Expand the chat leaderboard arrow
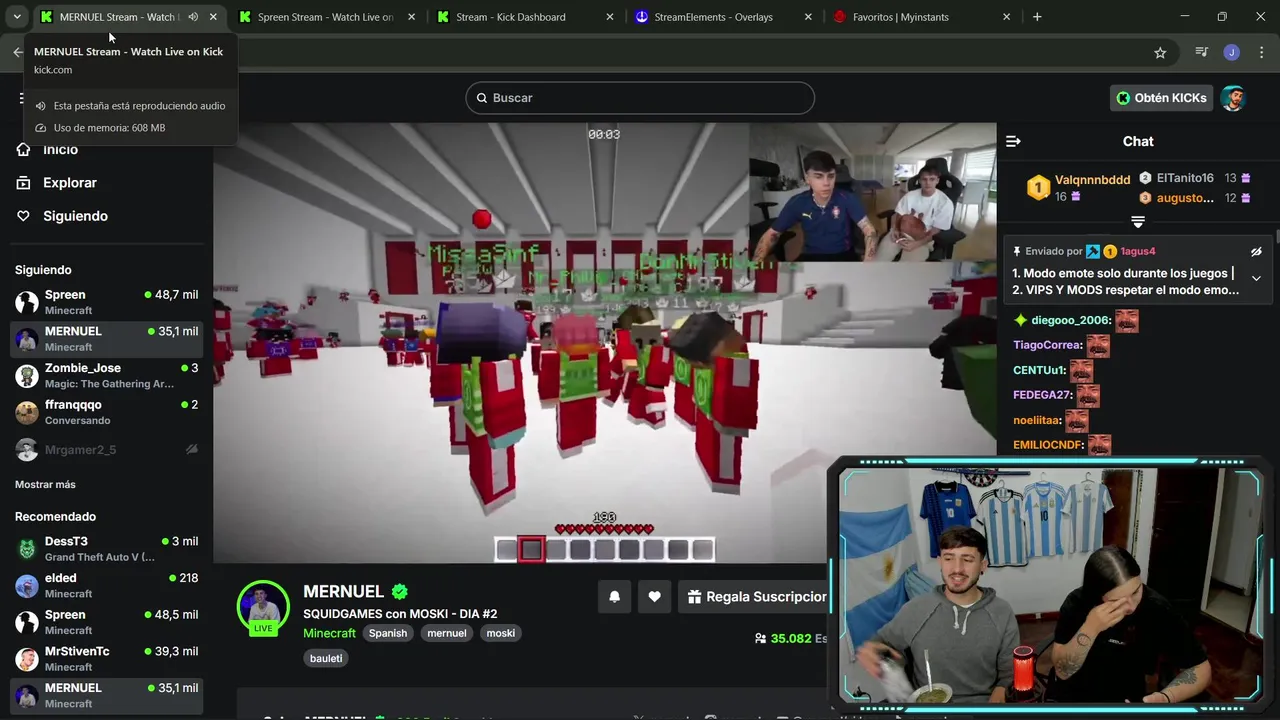Viewport: 1280px width, 720px height. 1138,222
